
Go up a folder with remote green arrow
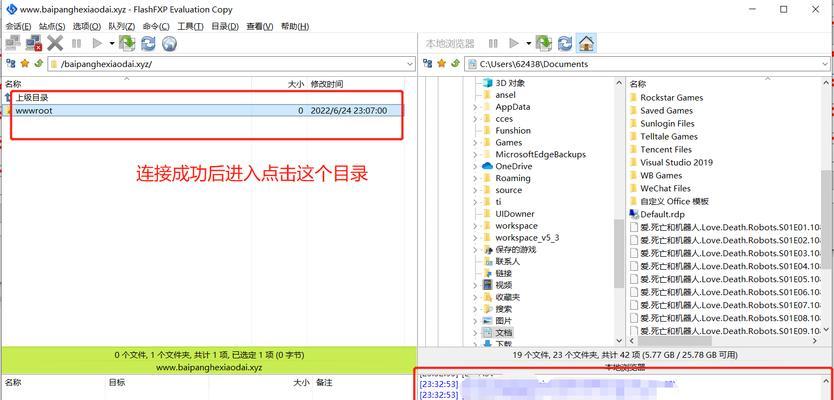tap(38, 64)
